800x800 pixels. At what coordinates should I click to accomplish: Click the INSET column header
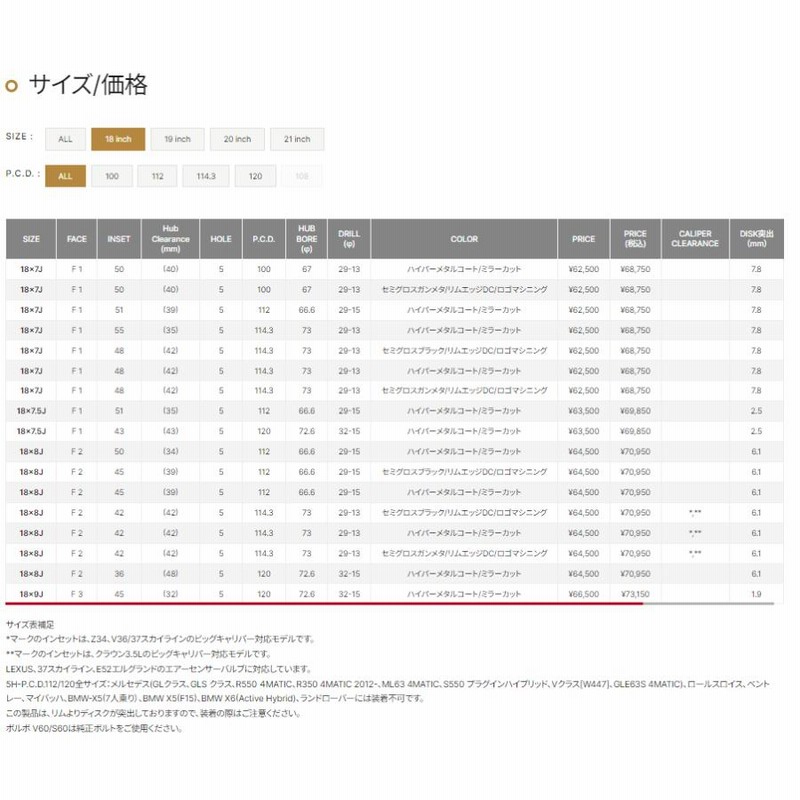pyautogui.click(x=118, y=239)
